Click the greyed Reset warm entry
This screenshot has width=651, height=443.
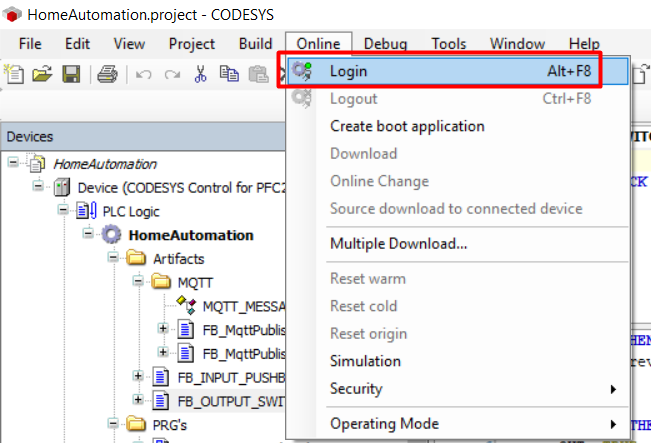pyautogui.click(x=458, y=279)
